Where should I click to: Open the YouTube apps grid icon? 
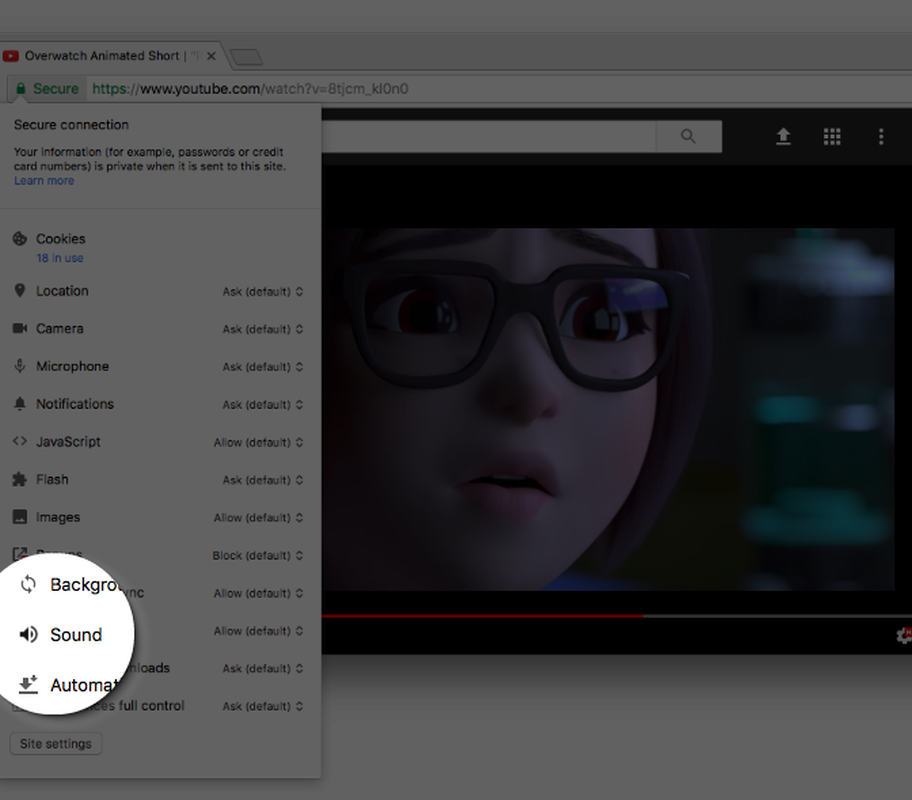point(832,137)
